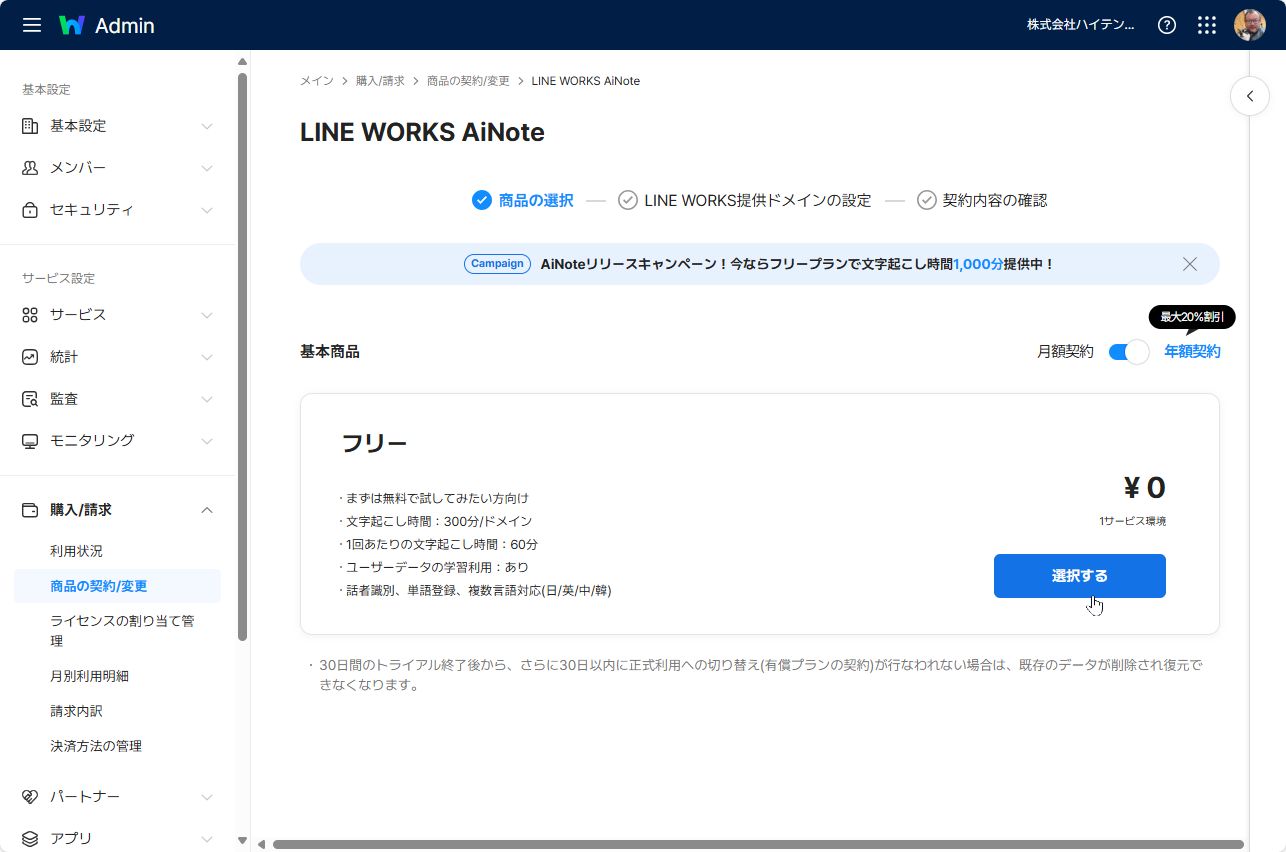This screenshot has width=1286, height=852.
Task: Expand the セキュリティ menu chevron
Action: pos(207,210)
